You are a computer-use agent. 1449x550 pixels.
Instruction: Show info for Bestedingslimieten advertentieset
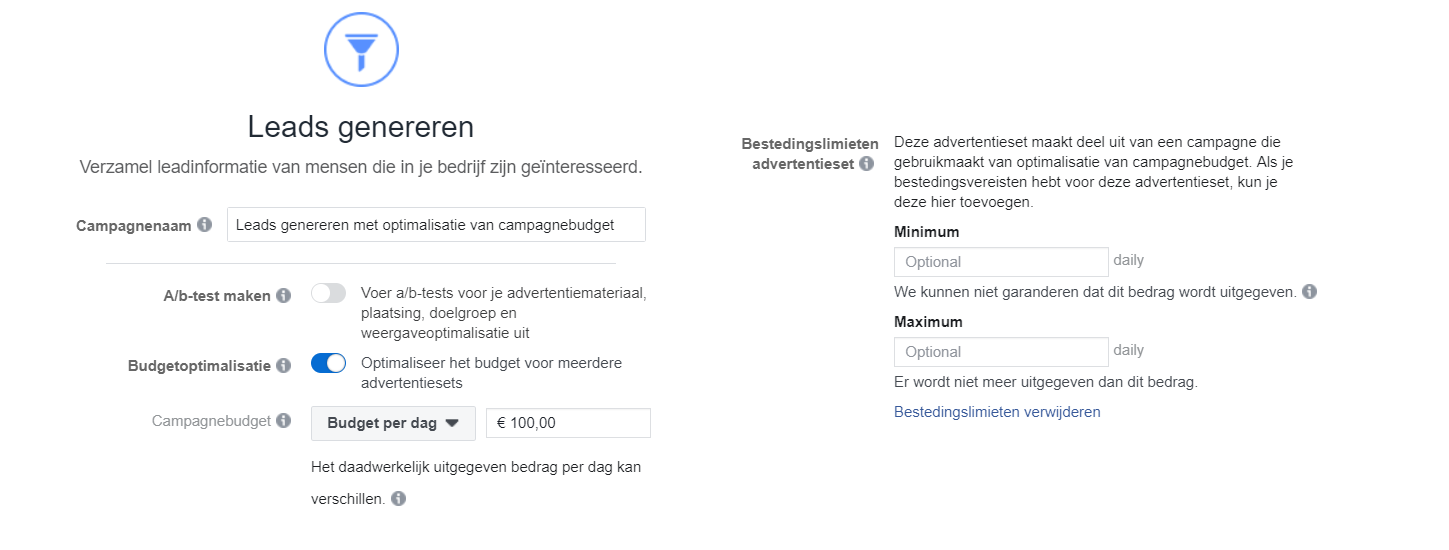[x=866, y=163]
